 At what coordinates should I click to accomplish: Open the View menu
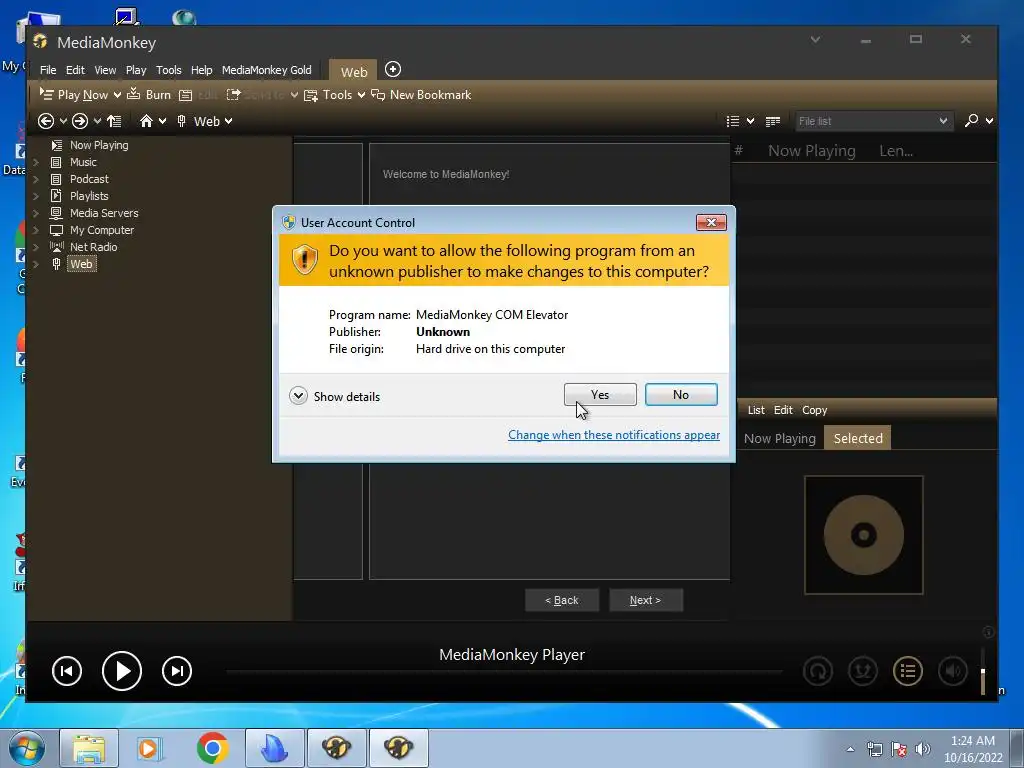(104, 70)
